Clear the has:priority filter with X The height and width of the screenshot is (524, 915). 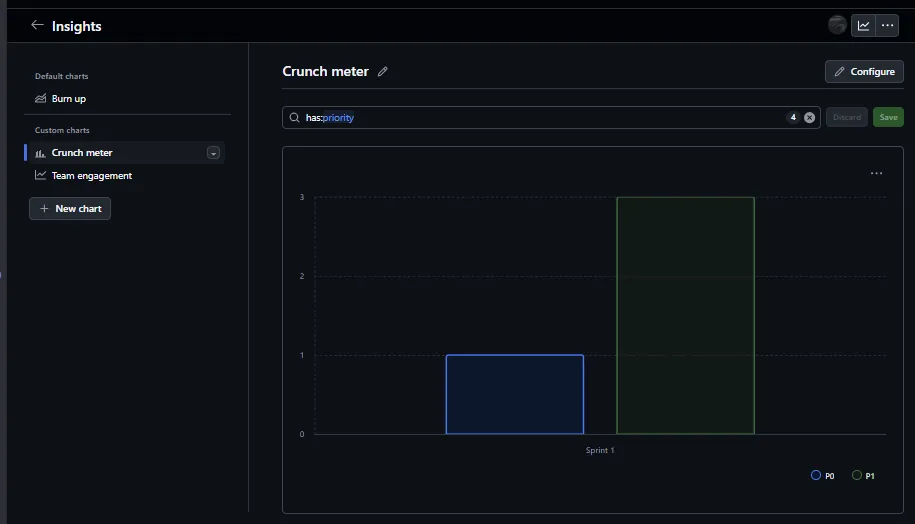(x=809, y=118)
